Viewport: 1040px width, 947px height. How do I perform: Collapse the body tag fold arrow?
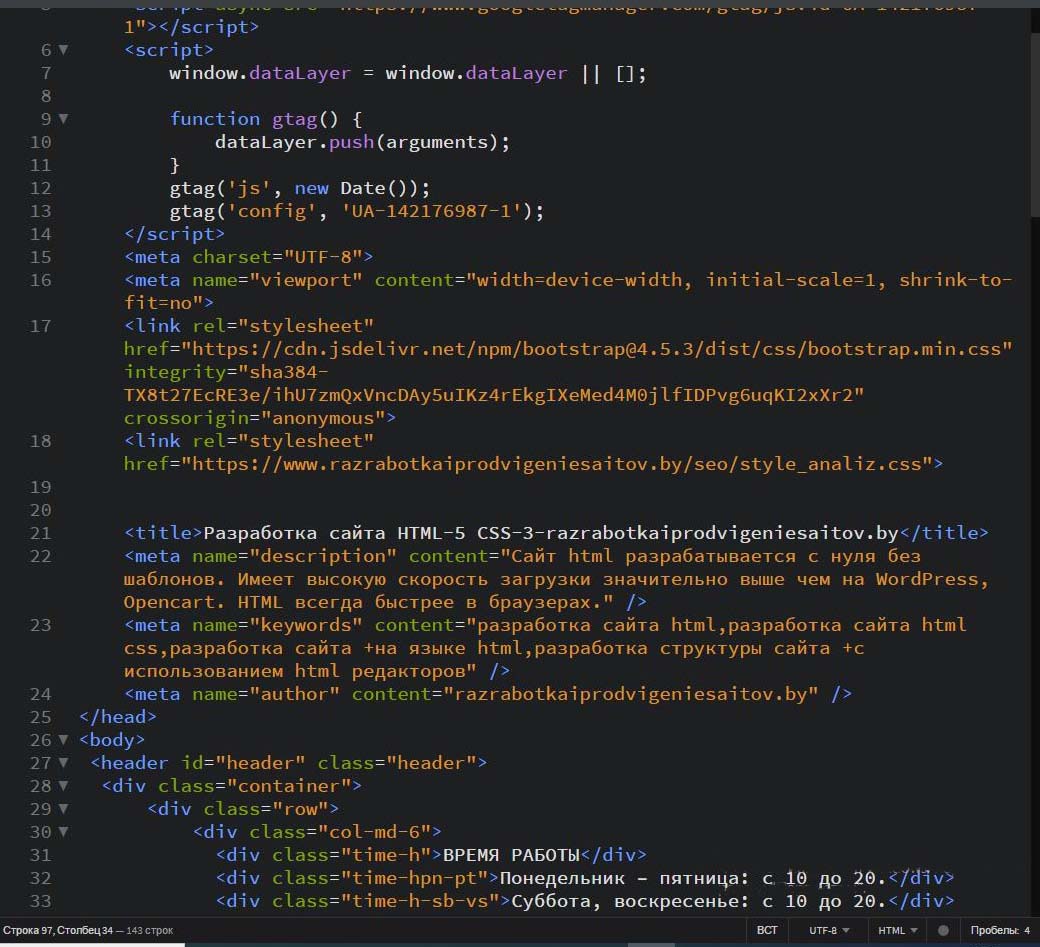click(x=64, y=740)
